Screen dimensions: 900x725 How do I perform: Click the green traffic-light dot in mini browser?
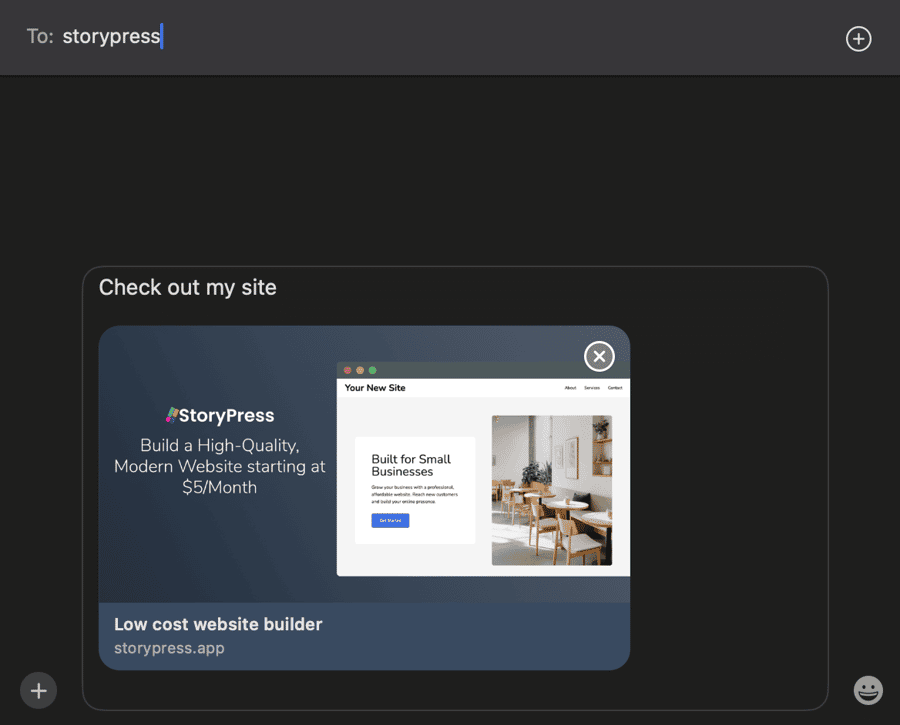tap(372, 370)
